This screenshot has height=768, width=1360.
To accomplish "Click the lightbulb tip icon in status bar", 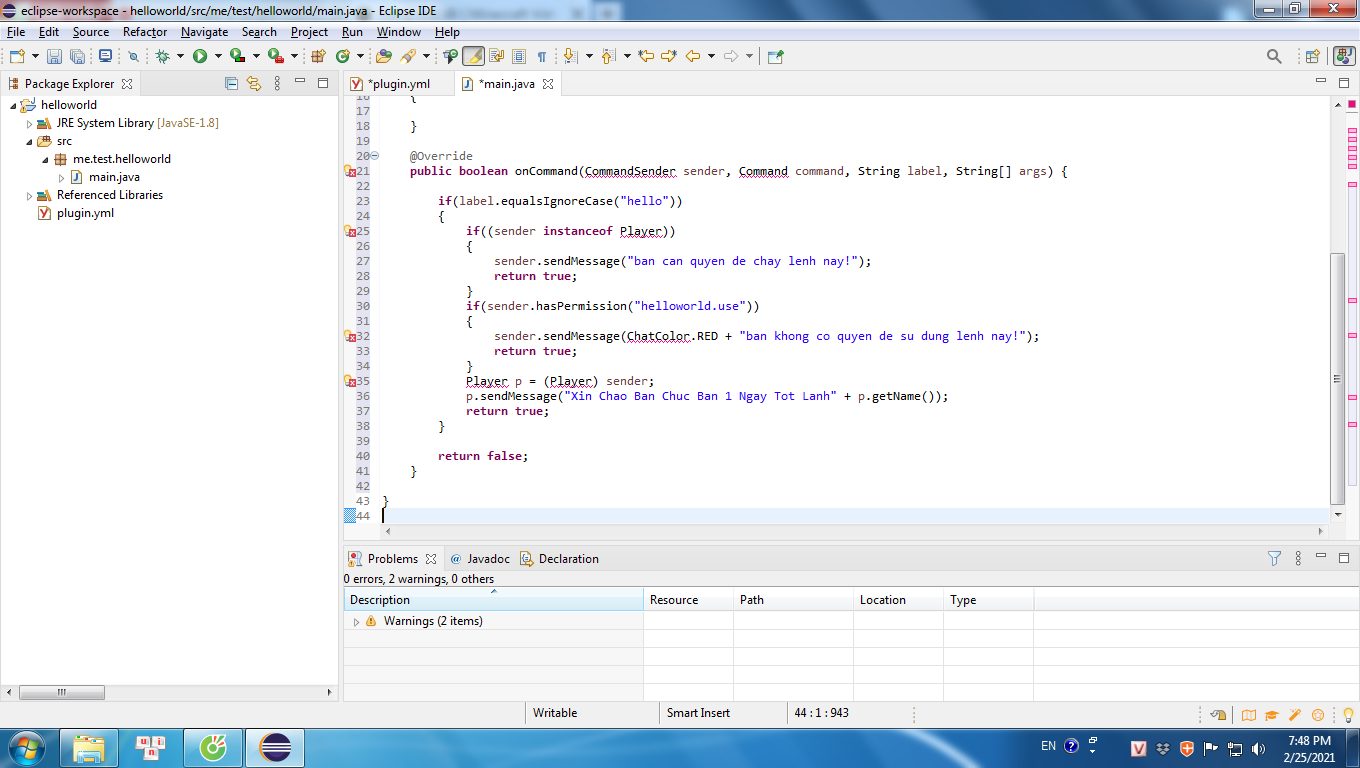I will pyautogui.click(x=1347, y=714).
